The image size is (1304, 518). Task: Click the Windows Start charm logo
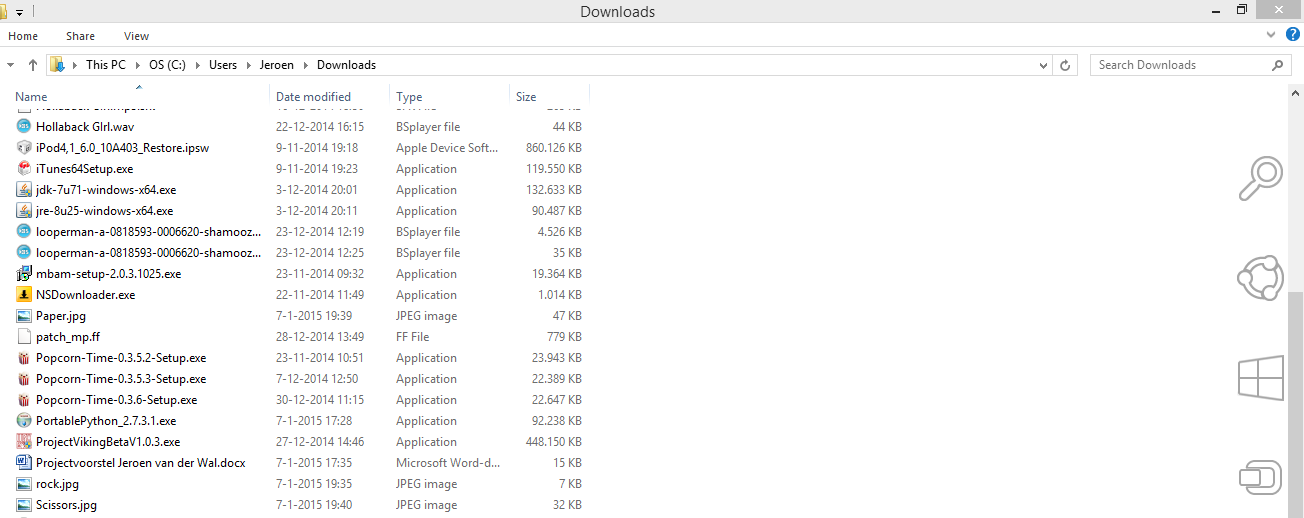pyautogui.click(x=1260, y=378)
